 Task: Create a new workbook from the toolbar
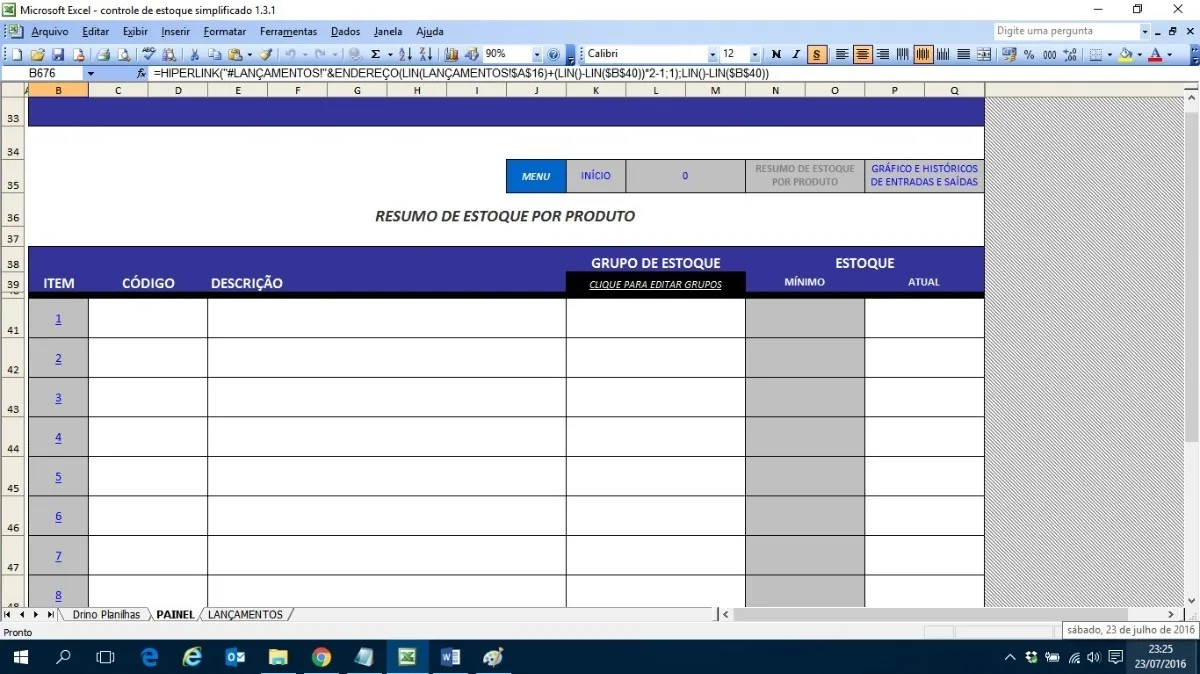[17, 54]
